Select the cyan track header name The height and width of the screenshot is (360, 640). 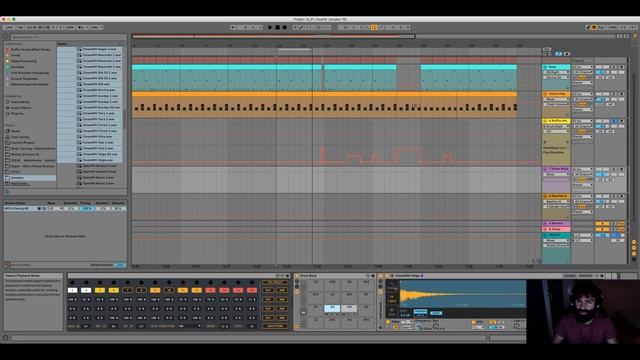(x=556, y=67)
